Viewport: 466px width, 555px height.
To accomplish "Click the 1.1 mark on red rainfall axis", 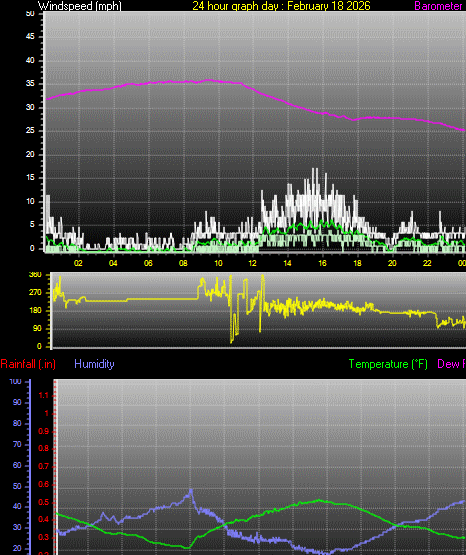I will pyautogui.click(x=44, y=395).
